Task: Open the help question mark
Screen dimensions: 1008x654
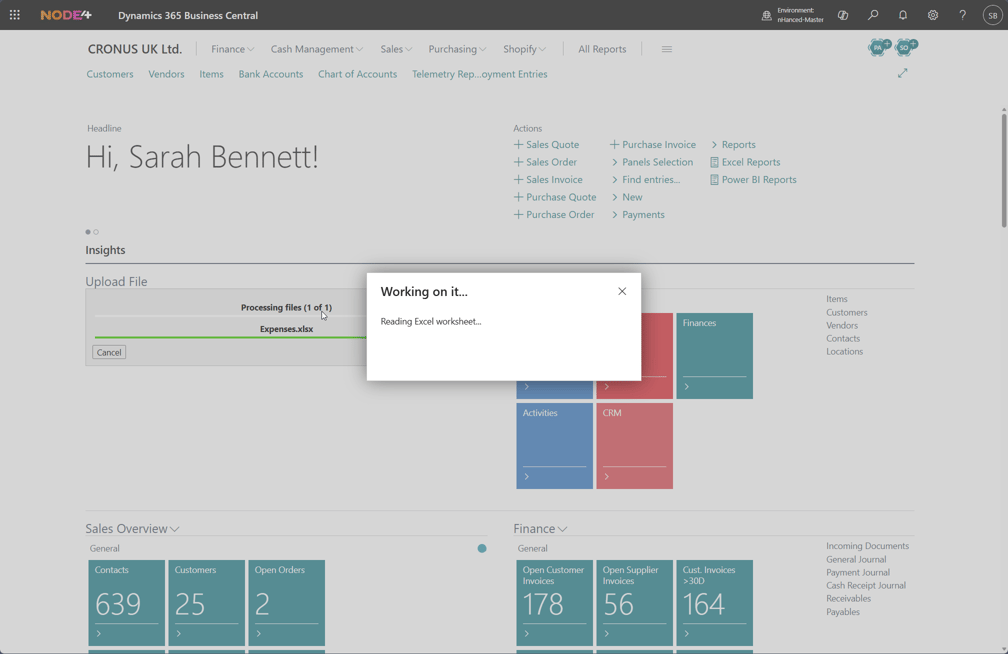Action: tap(962, 15)
